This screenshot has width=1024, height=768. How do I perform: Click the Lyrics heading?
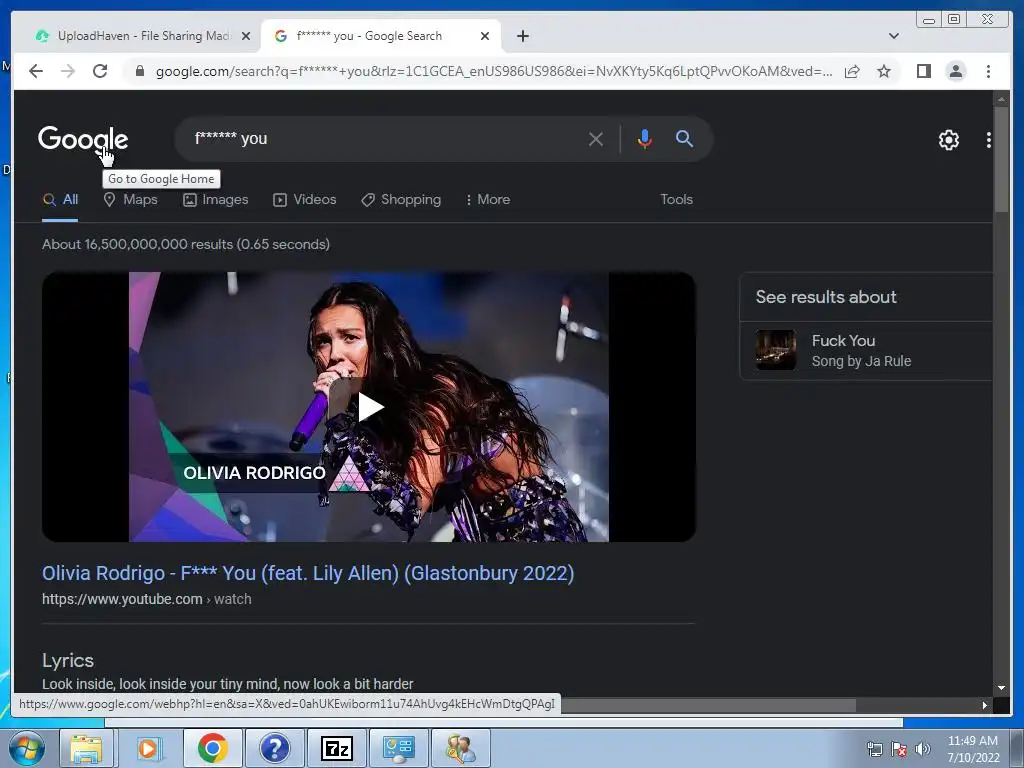pyautogui.click(x=68, y=660)
